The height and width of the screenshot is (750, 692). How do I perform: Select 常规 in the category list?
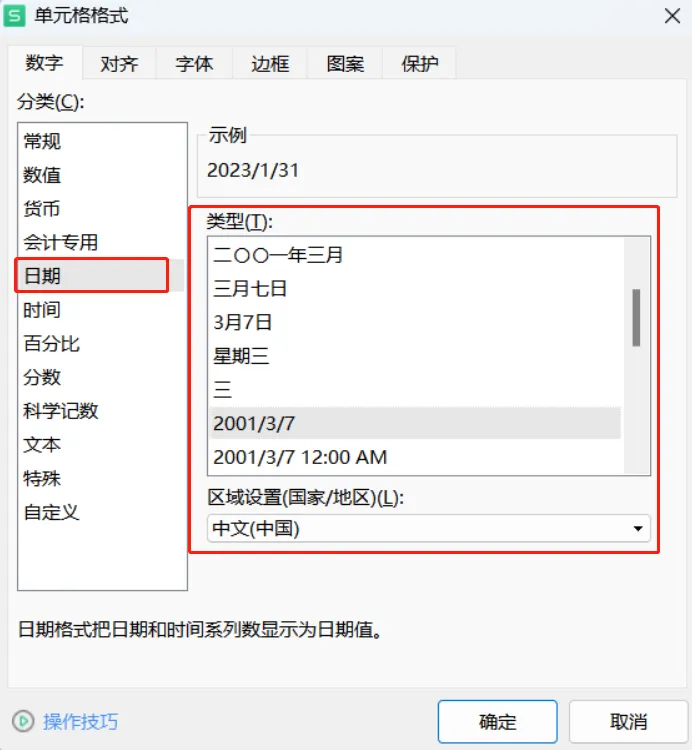tap(101, 141)
